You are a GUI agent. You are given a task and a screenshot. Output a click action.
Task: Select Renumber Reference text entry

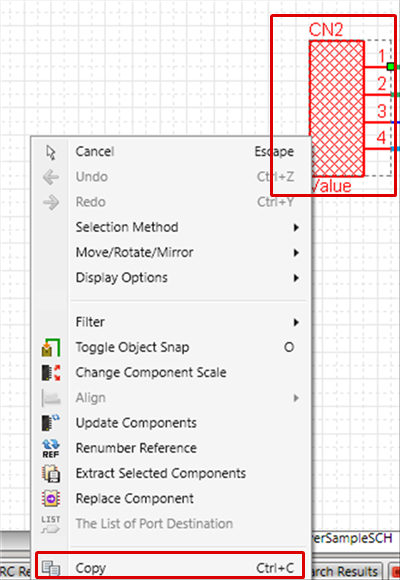coord(136,448)
